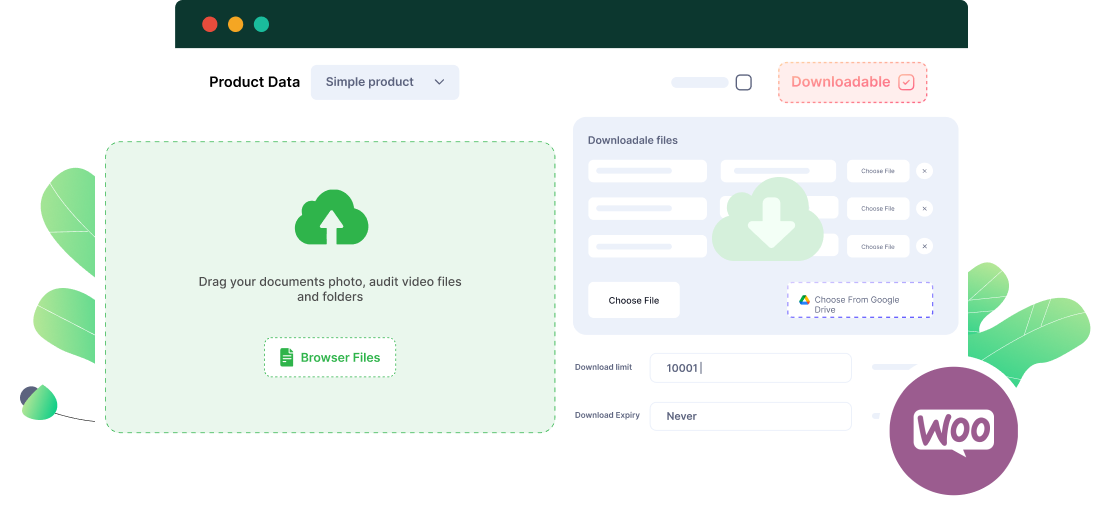Click the Download limit label
The image size is (1110, 507).
(x=603, y=367)
